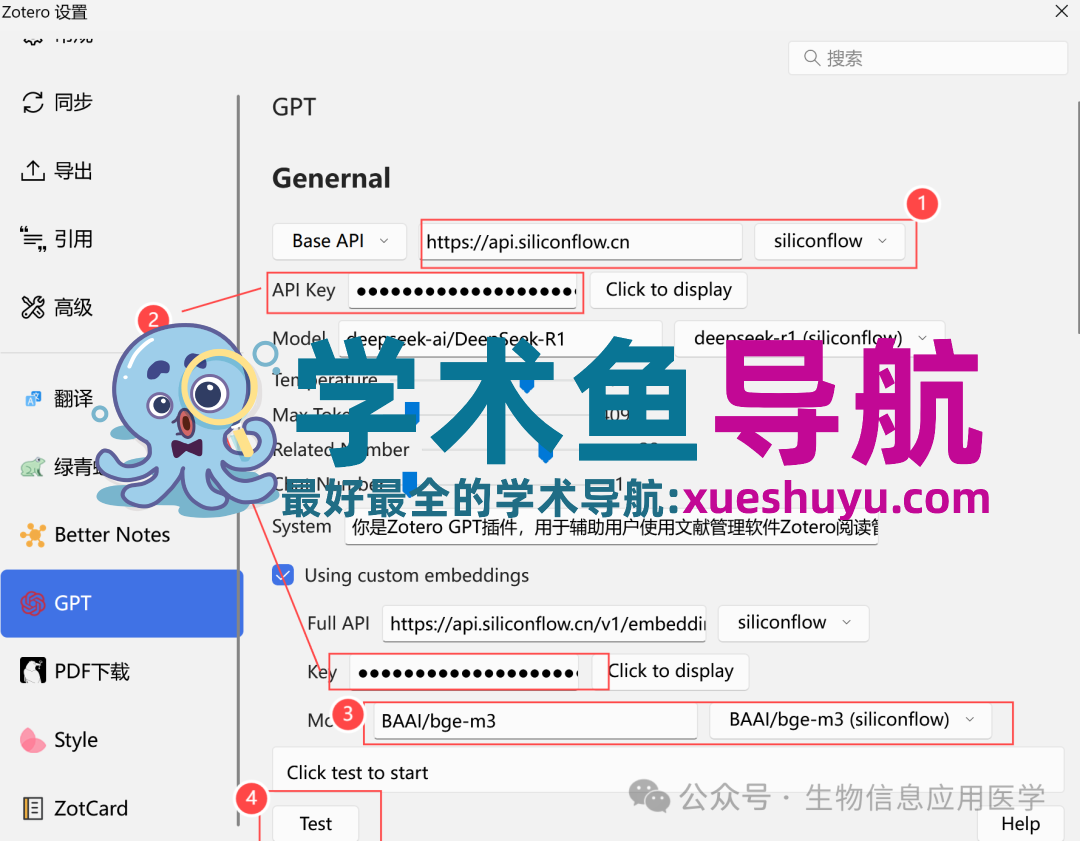Click Click to display beside API Key

pyautogui.click(x=668, y=290)
